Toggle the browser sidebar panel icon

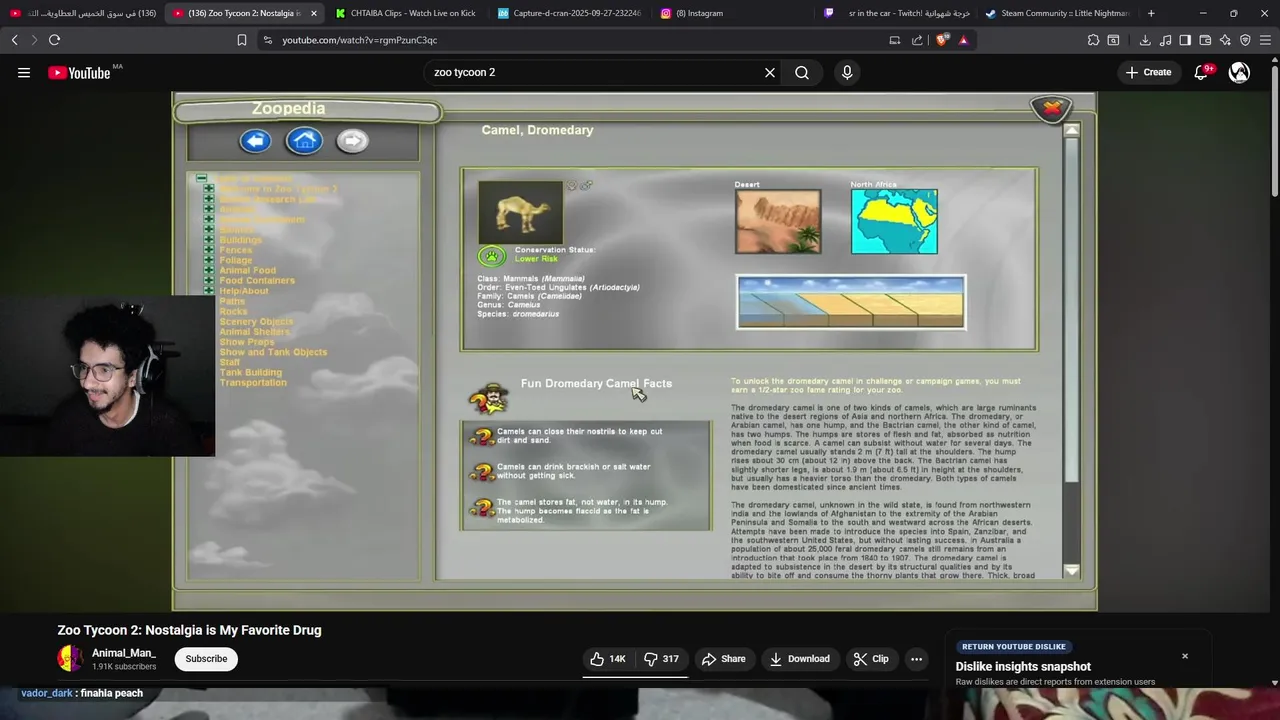coord(1185,40)
